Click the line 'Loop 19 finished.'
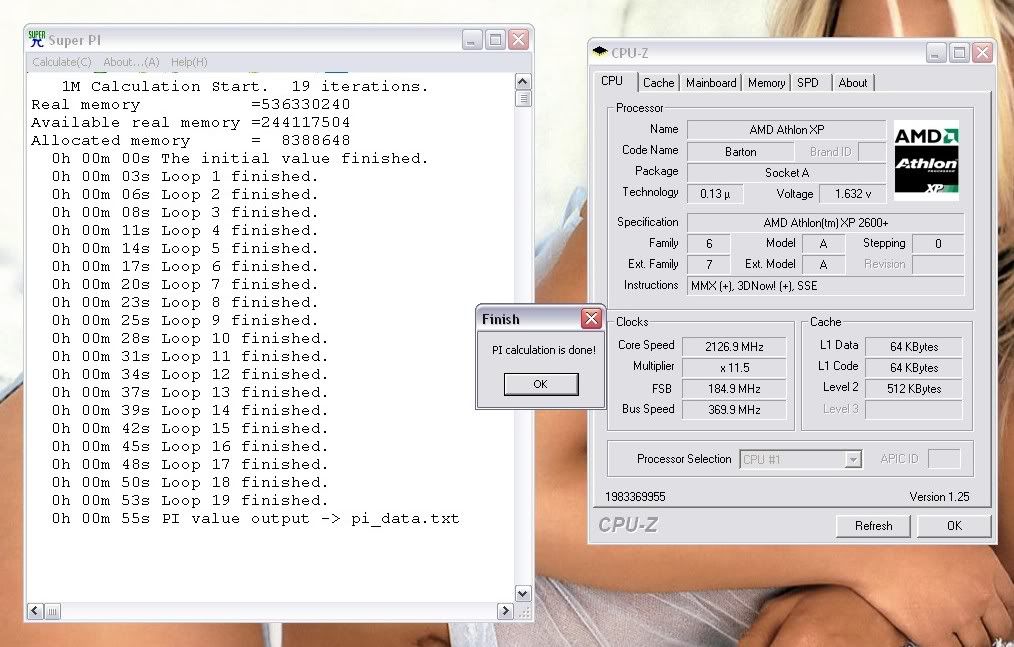Viewport: 1014px width, 647px height. click(x=190, y=500)
